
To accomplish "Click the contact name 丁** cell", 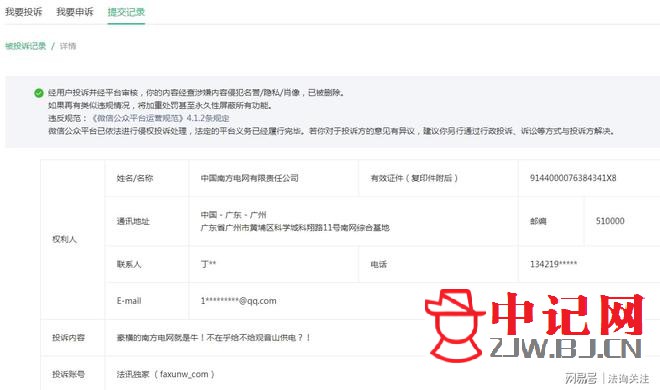I will pyautogui.click(x=208, y=264).
